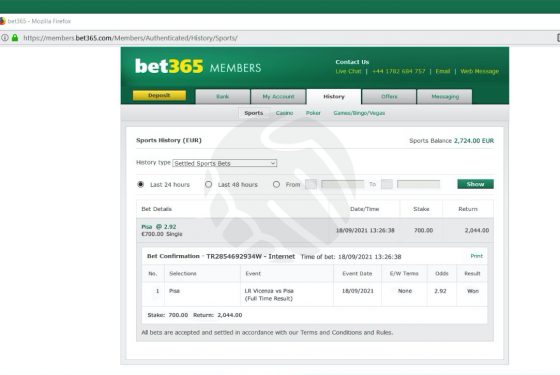Select the Sports sub-tab
The image size is (560, 375).
click(254, 113)
